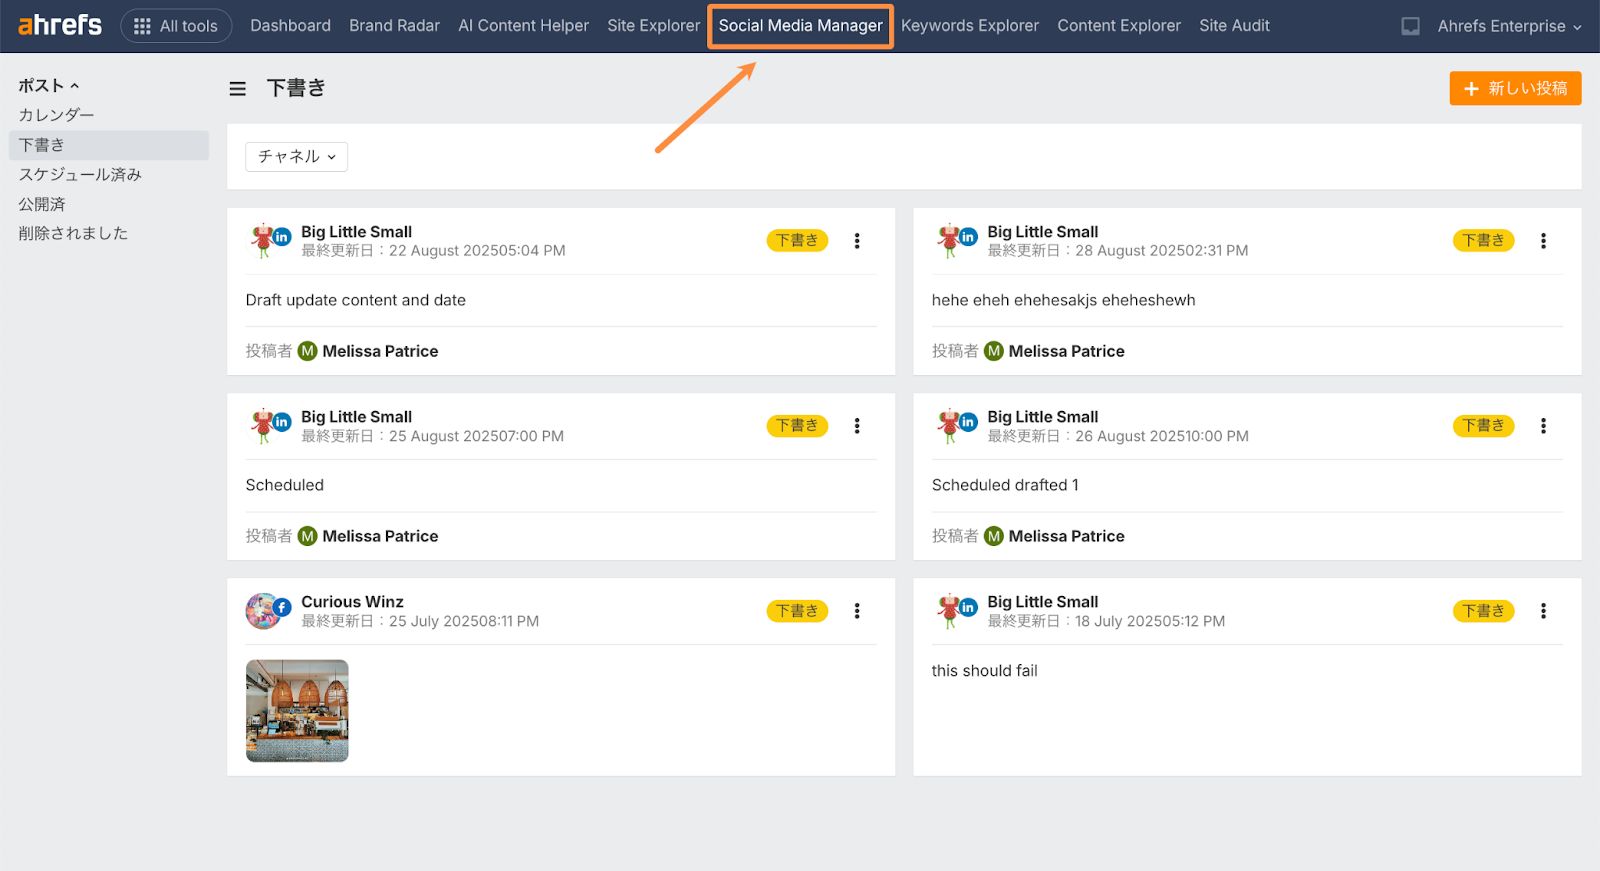
Task: Click 'Draft update content and date' post text
Action: click(355, 300)
